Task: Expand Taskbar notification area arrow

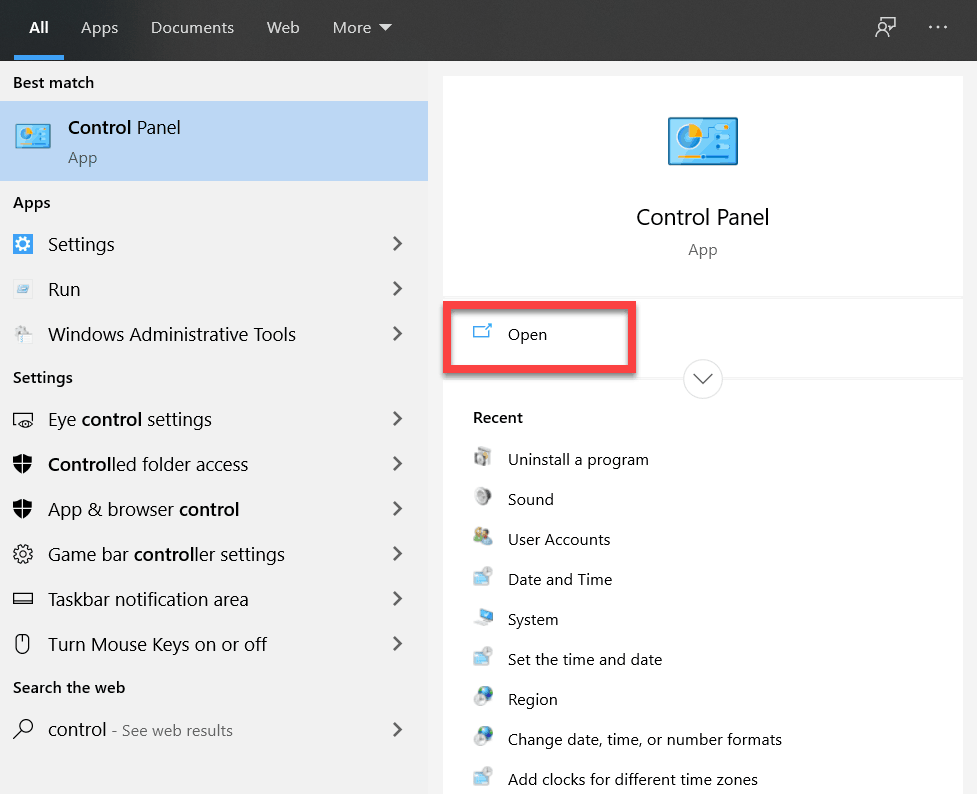Action: click(398, 599)
